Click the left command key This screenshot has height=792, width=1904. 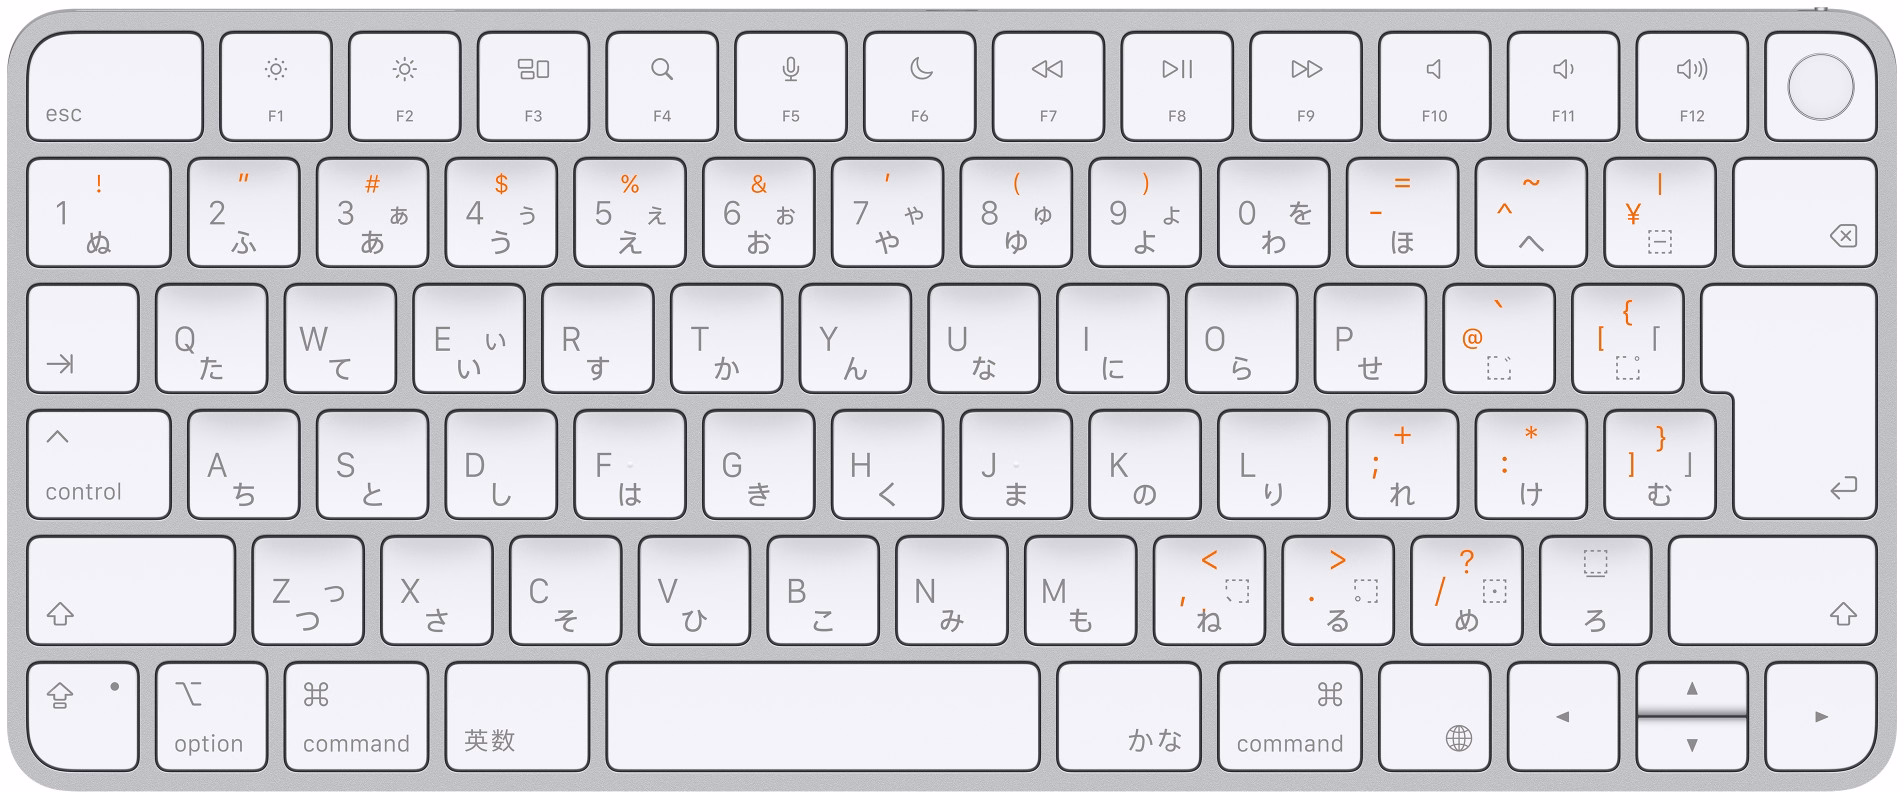[356, 716]
